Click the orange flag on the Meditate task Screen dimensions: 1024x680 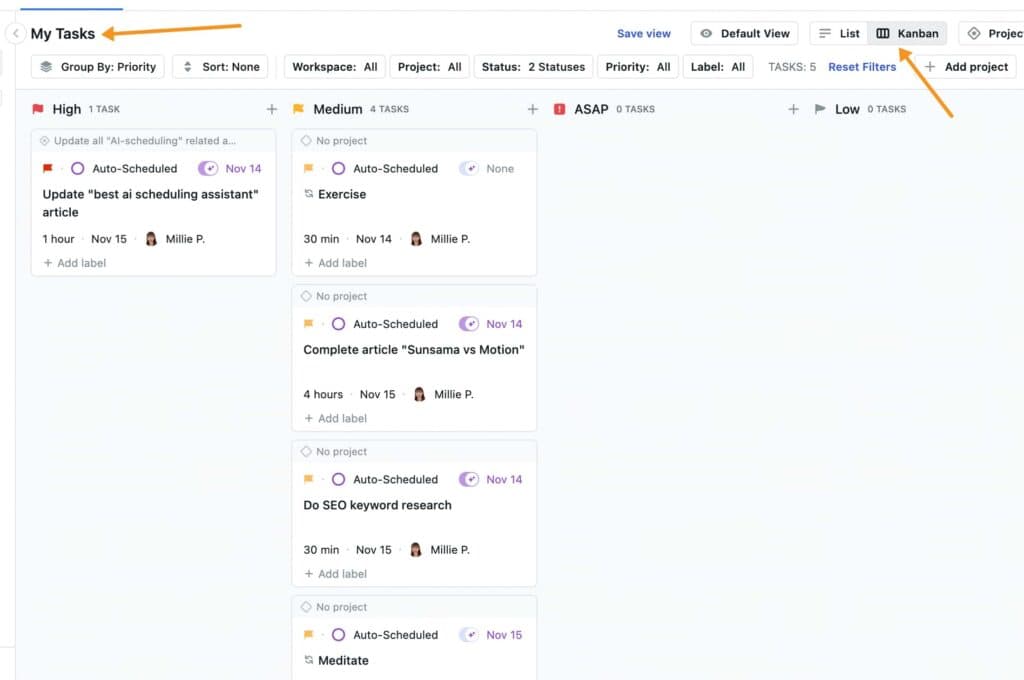308,635
